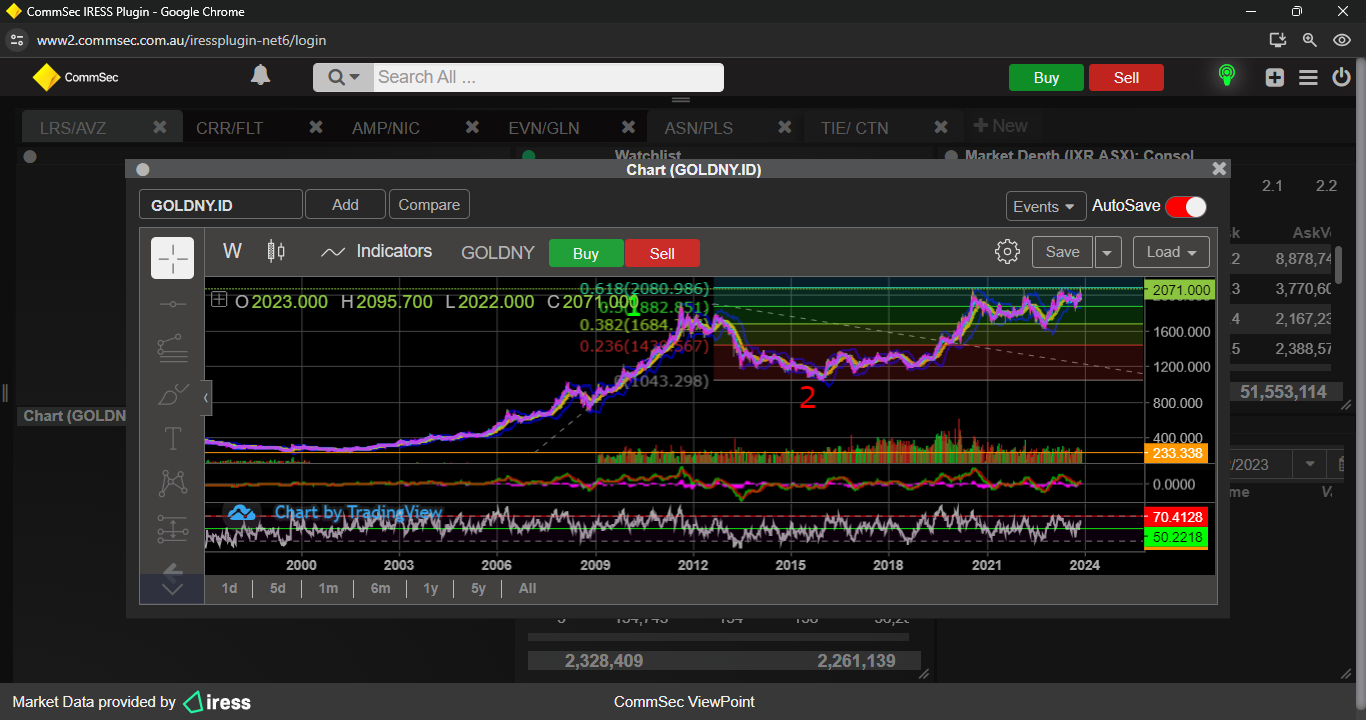Close the TIE/ CTN tab
This screenshot has width=1366, height=720.
click(x=940, y=127)
